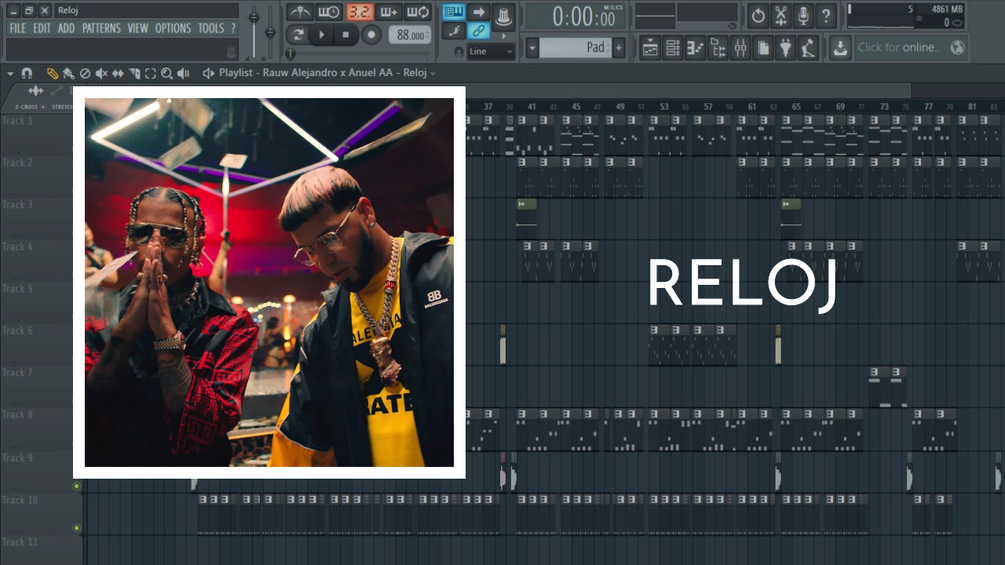This screenshot has height=565, width=1005.
Task: Open the PATTERNS menu
Action: point(101,28)
